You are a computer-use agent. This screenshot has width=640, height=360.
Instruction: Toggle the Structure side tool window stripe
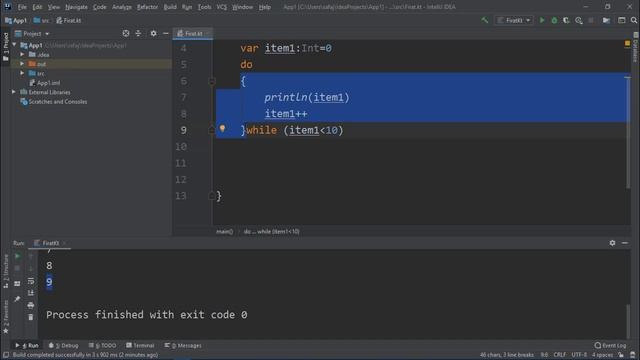(x=5, y=271)
